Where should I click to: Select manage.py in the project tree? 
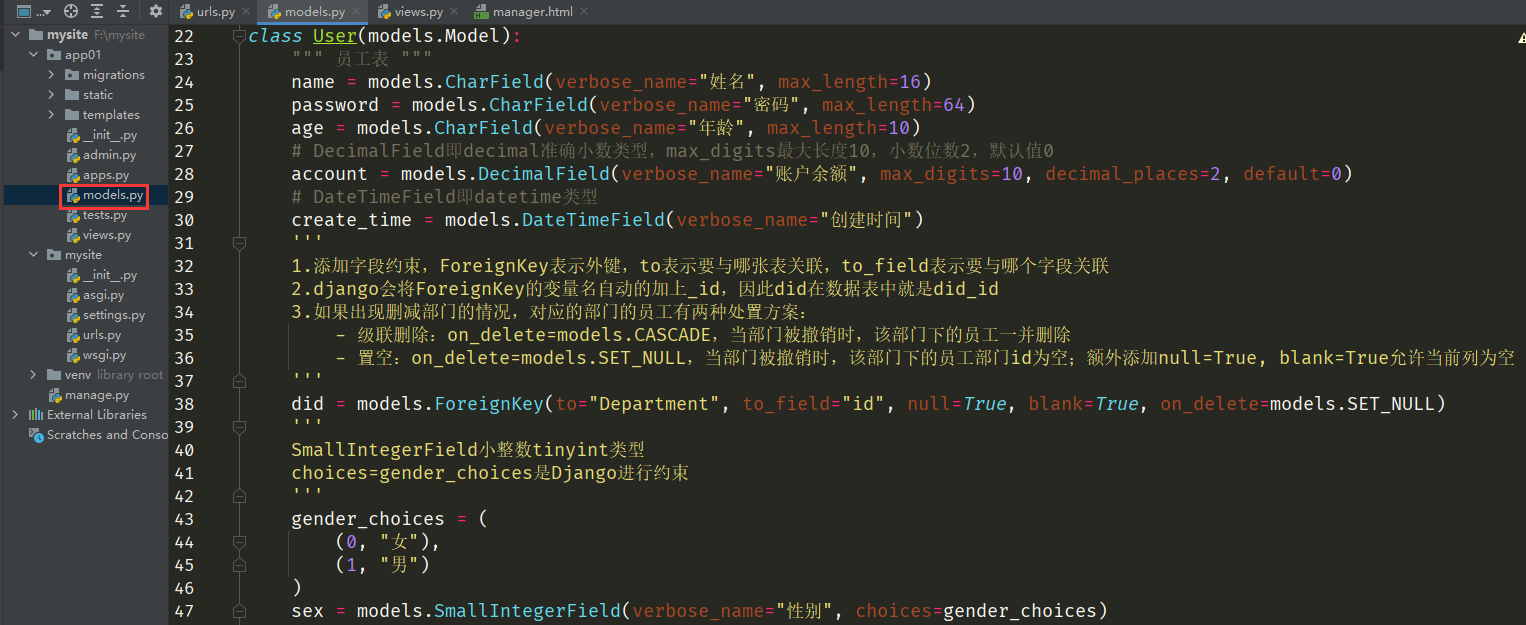(x=97, y=395)
